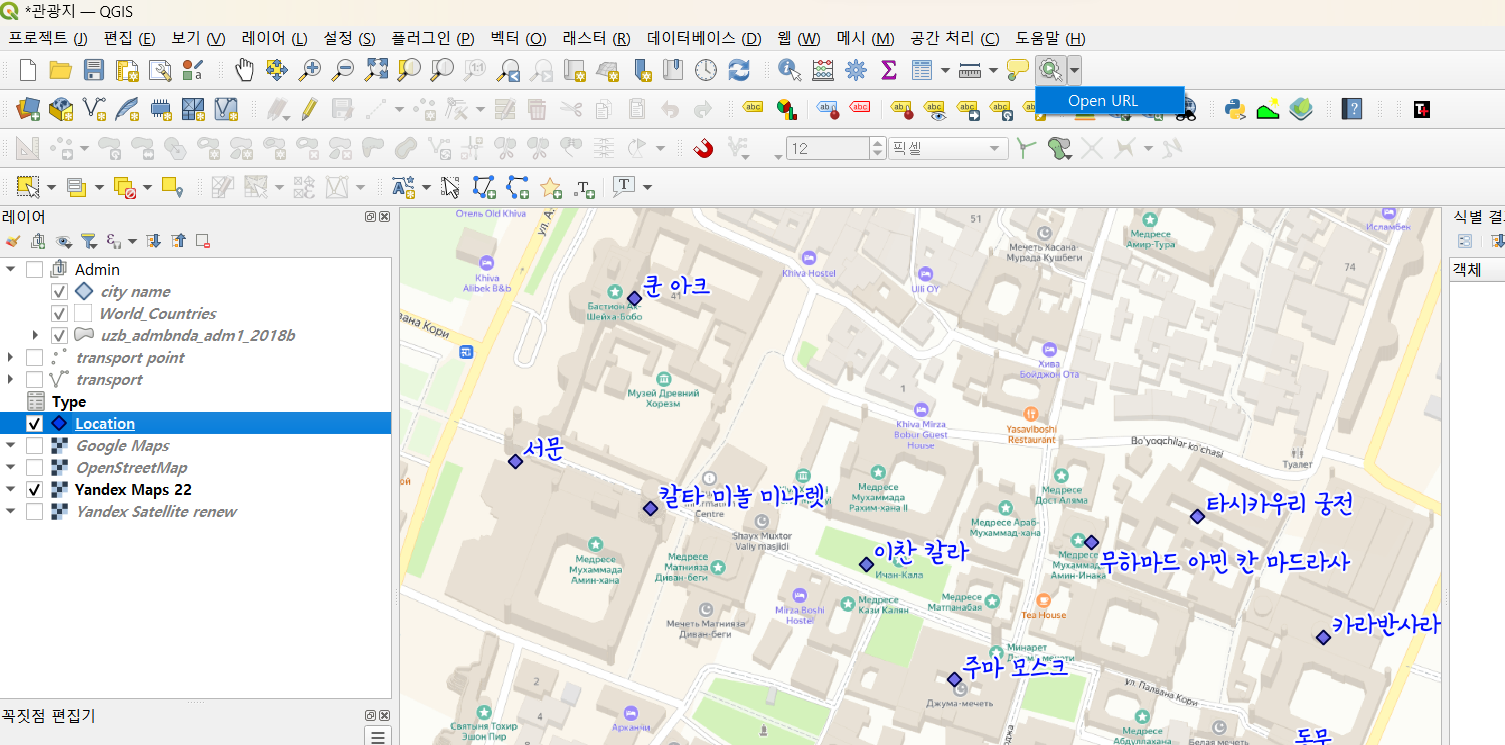
Task: Uncheck the World_Countries layer checkbox
Action: point(59,313)
